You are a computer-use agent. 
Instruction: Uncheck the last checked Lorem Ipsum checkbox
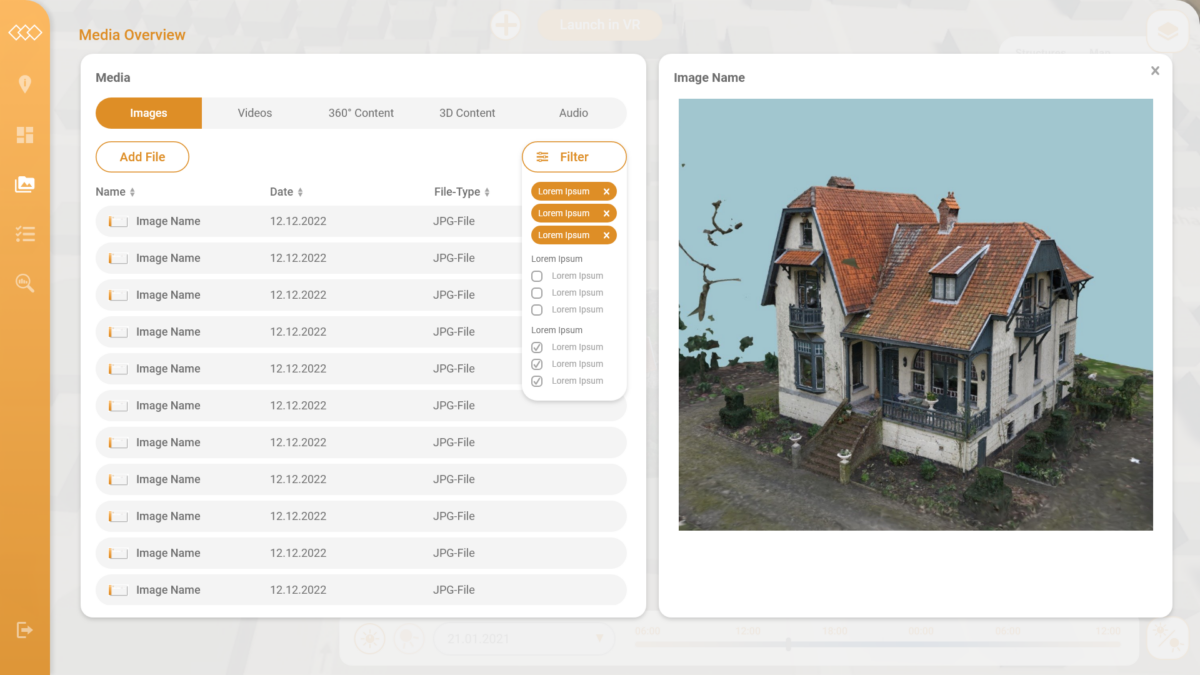tap(537, 381)
